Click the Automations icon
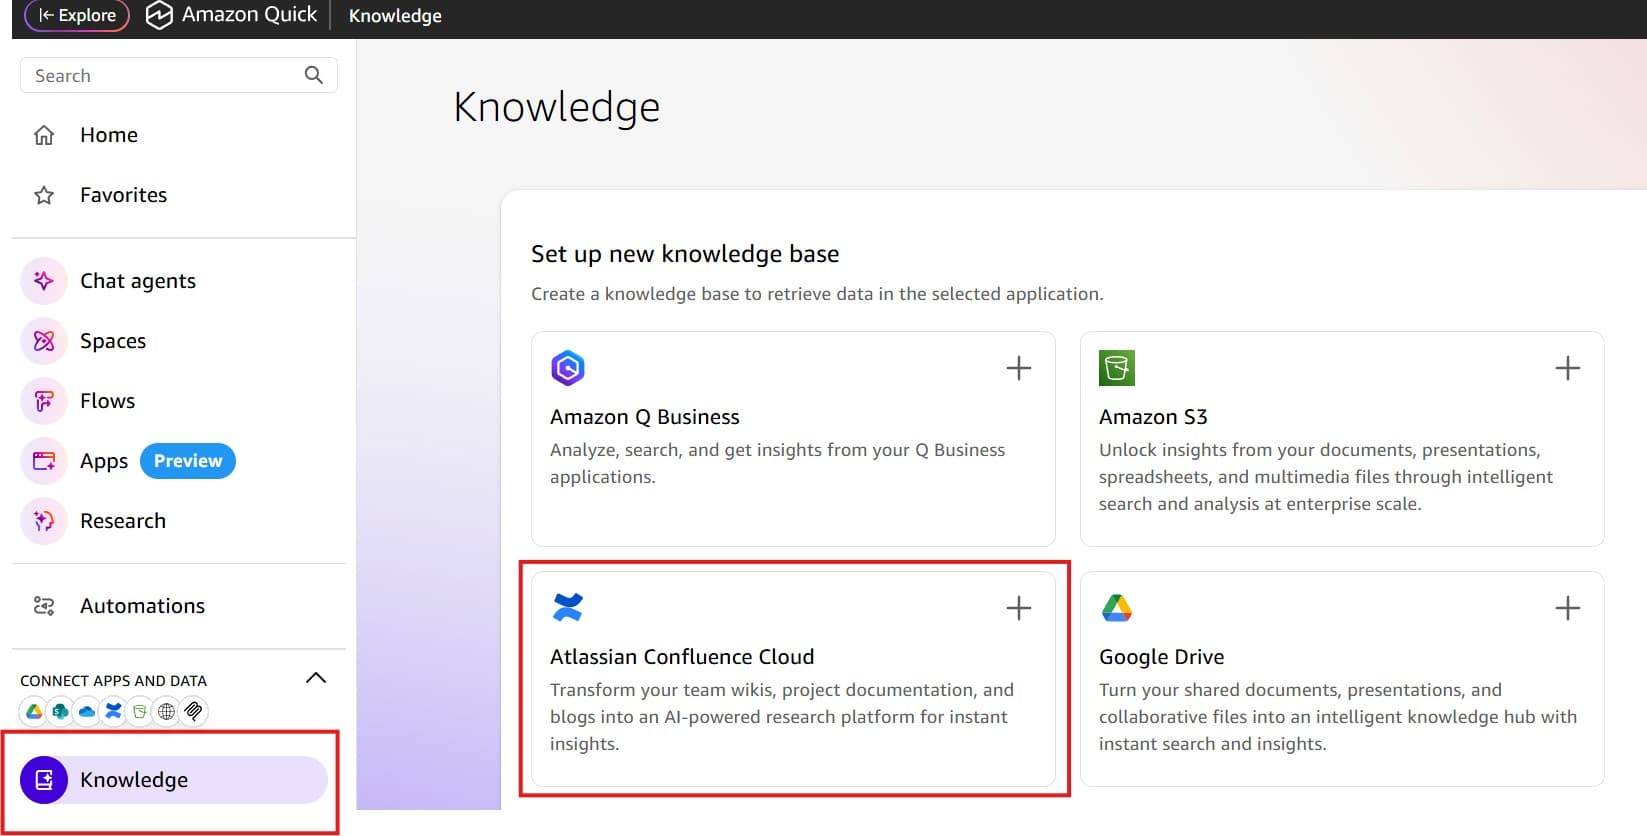Viewport: 1647px width, 836px height. (44, 606)
